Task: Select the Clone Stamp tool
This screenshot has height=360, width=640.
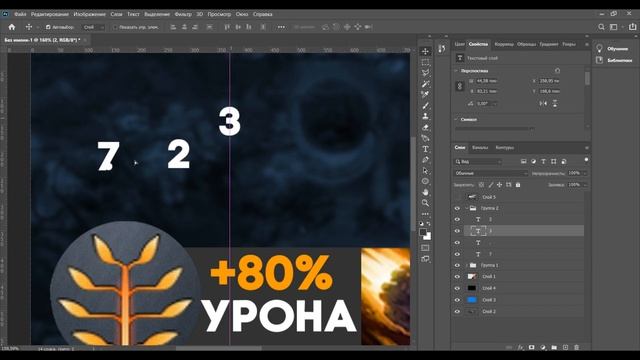Action: 425,116
